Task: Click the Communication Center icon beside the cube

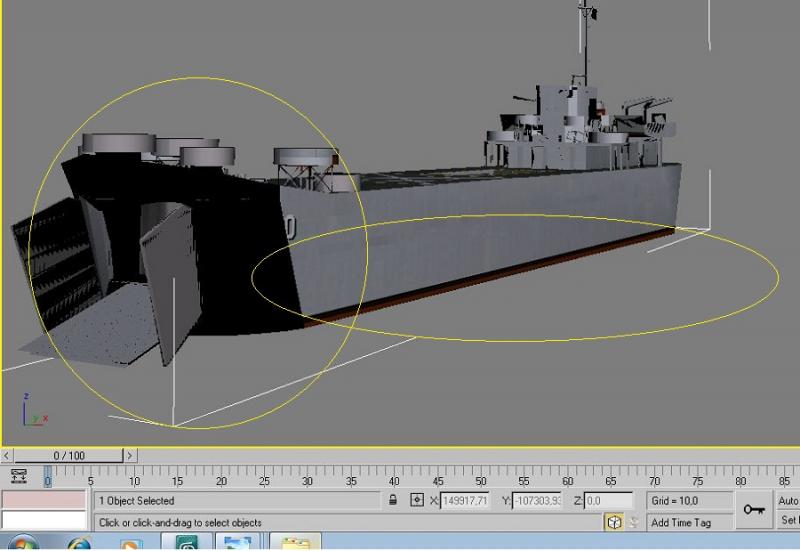Action: click(633, 522)
